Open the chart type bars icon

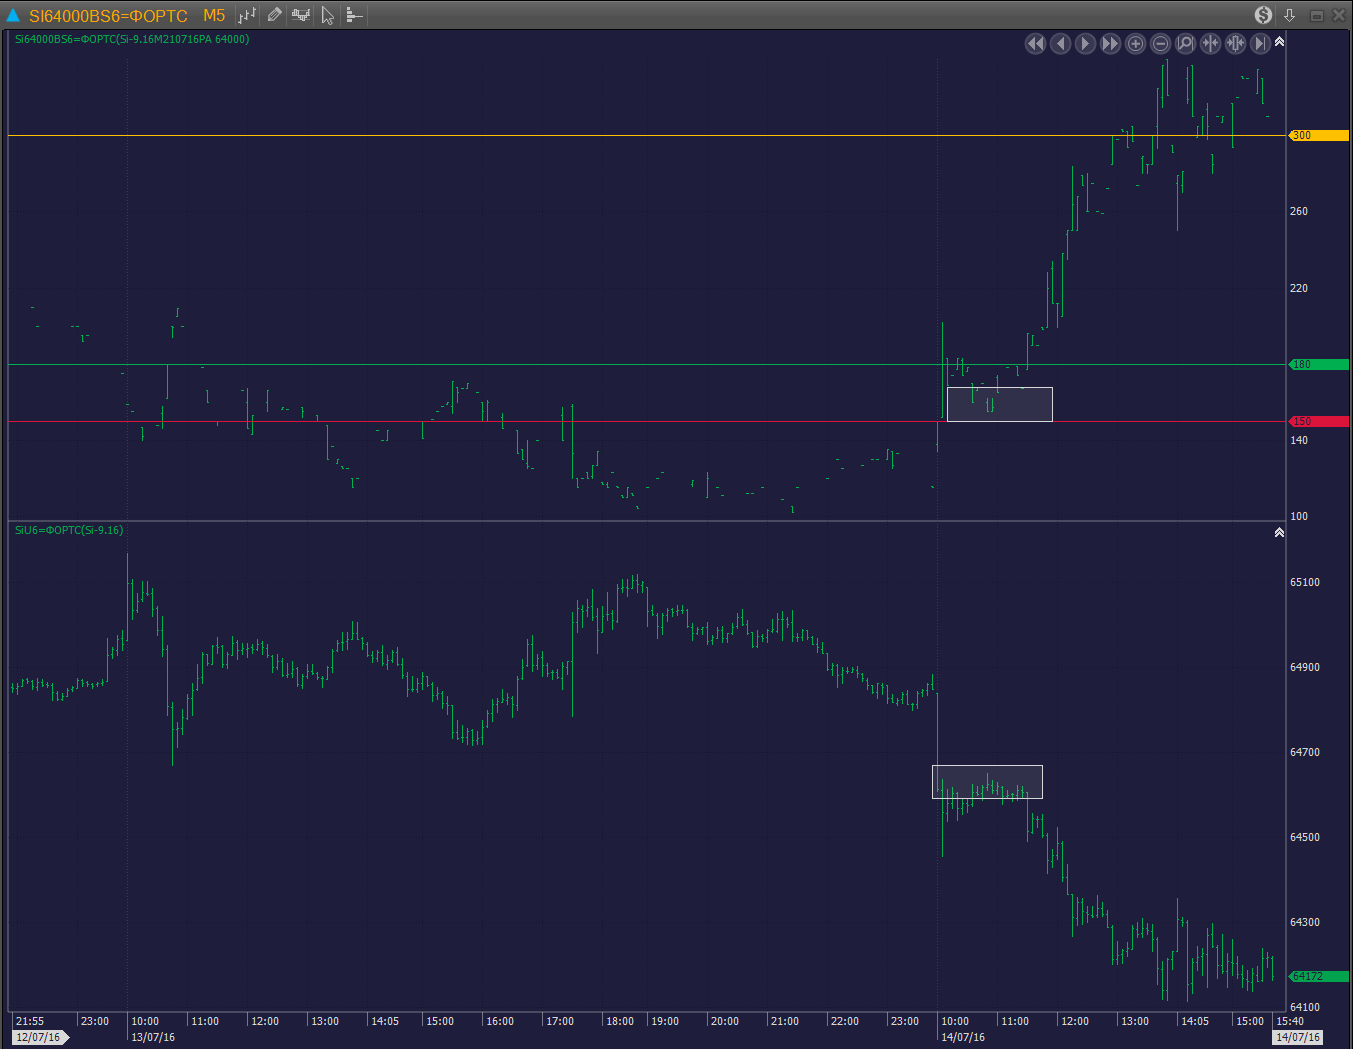[247, 15]
